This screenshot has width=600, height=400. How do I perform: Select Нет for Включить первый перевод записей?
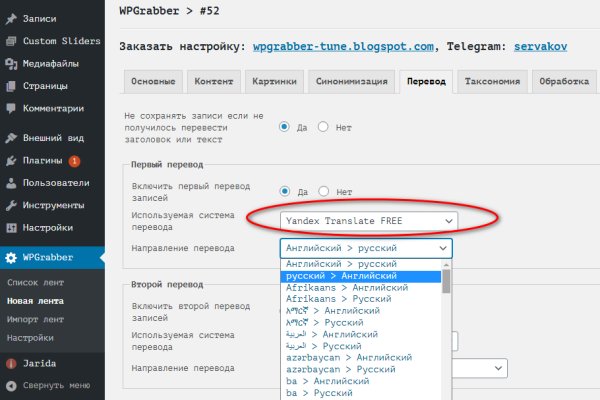pos(324,191)
